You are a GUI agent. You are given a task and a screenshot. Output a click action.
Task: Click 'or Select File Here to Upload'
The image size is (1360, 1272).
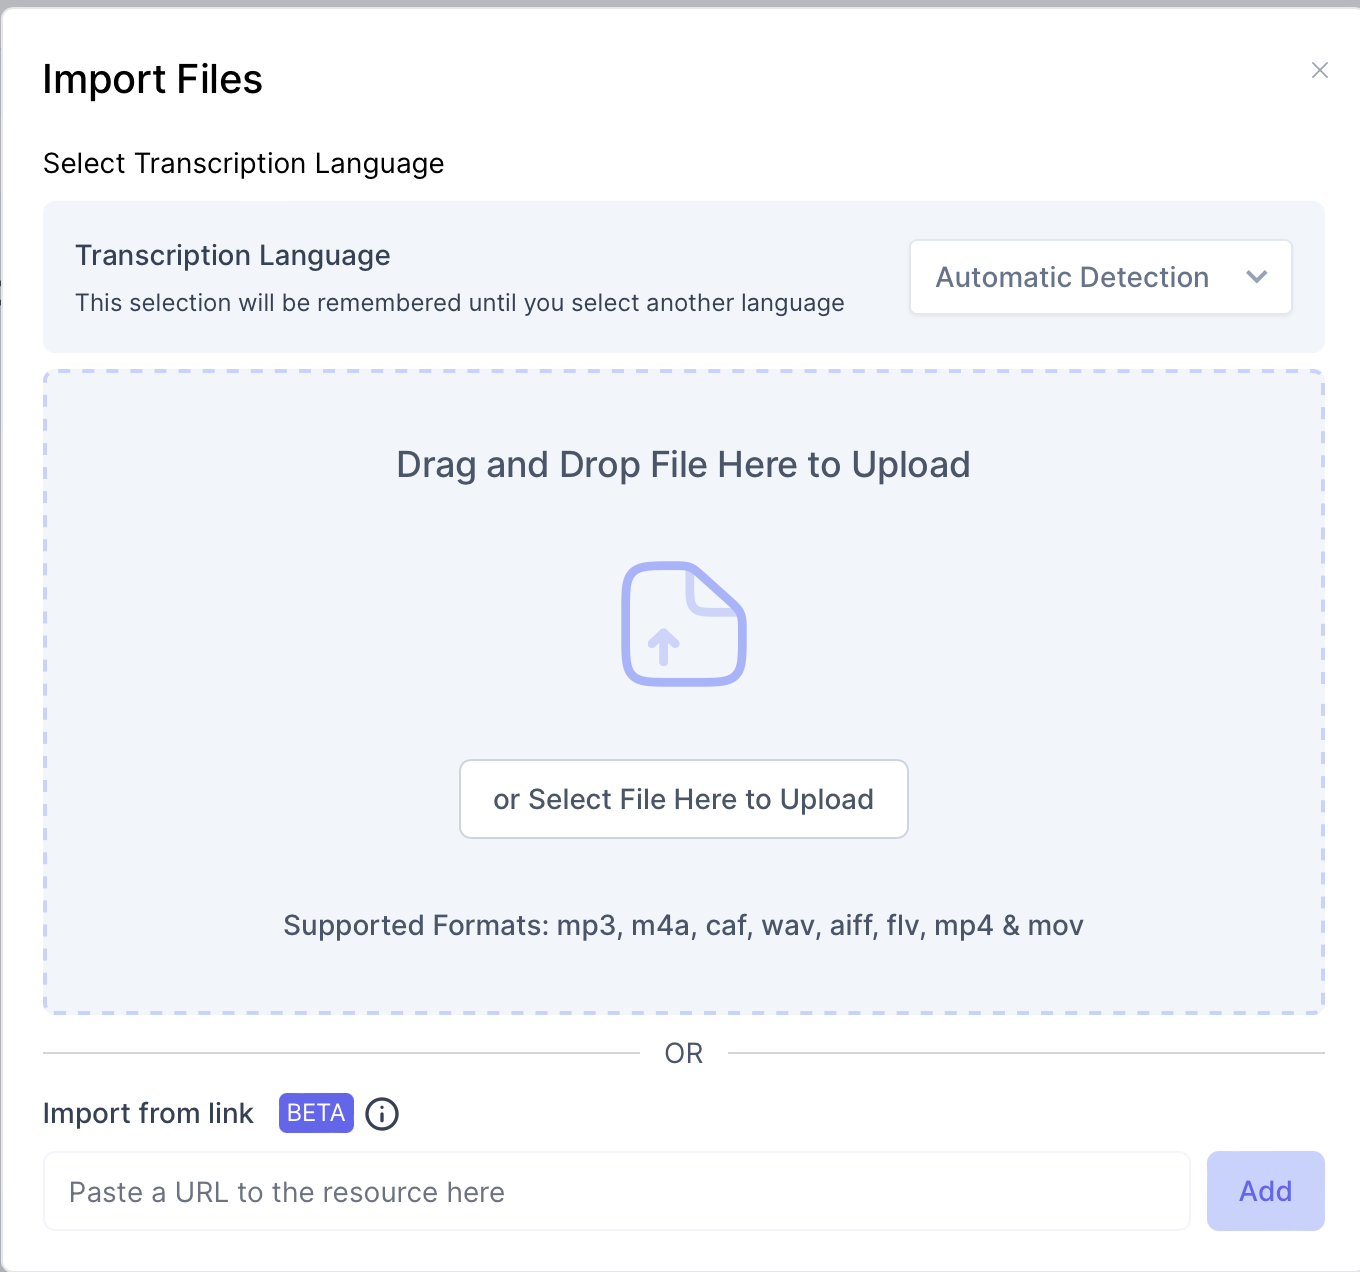tap(684, 799)
